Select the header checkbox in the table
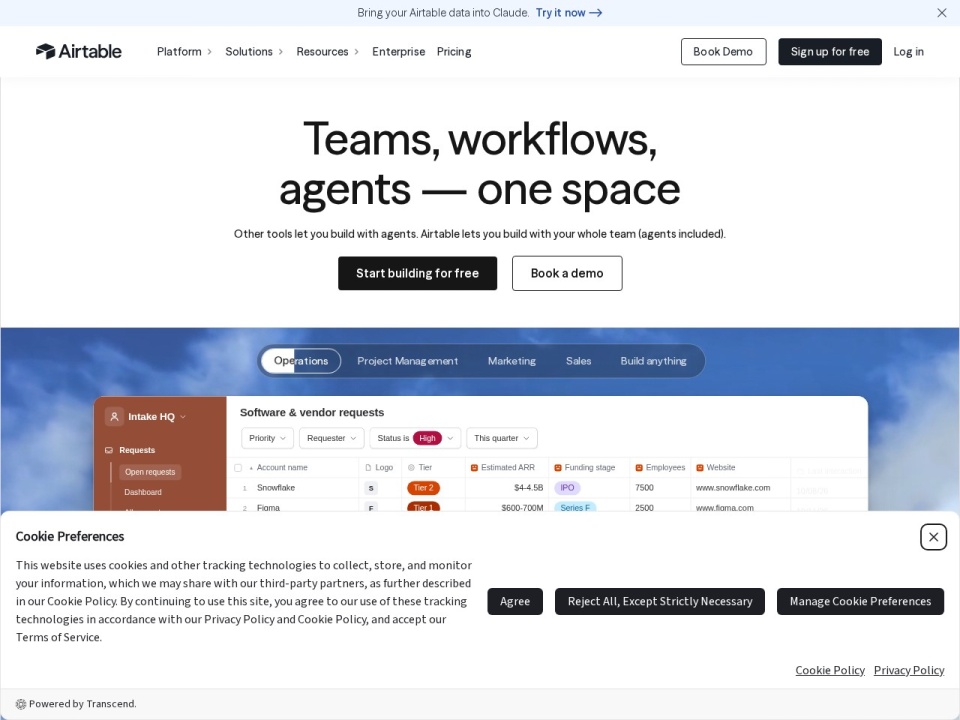960x720 pixels. 238,468
